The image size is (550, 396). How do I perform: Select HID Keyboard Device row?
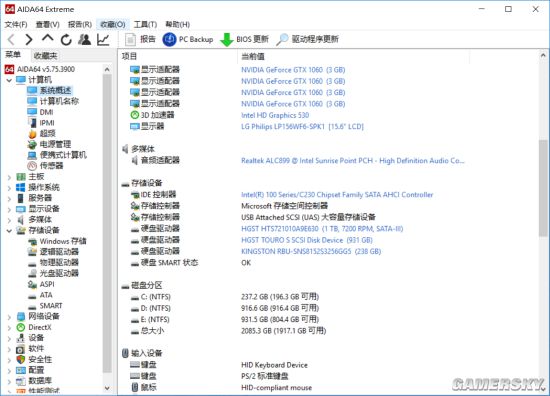tap(219, 365)
